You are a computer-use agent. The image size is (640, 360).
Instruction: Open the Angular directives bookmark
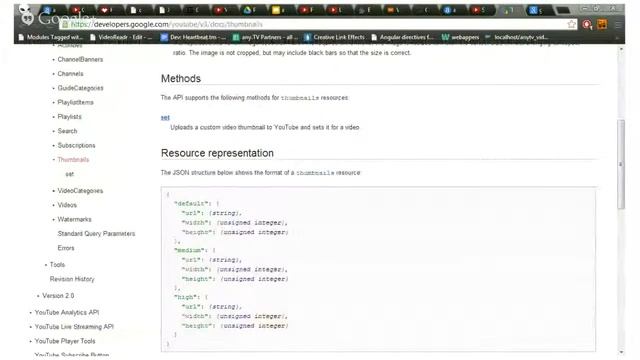click(x=403, y=37)
